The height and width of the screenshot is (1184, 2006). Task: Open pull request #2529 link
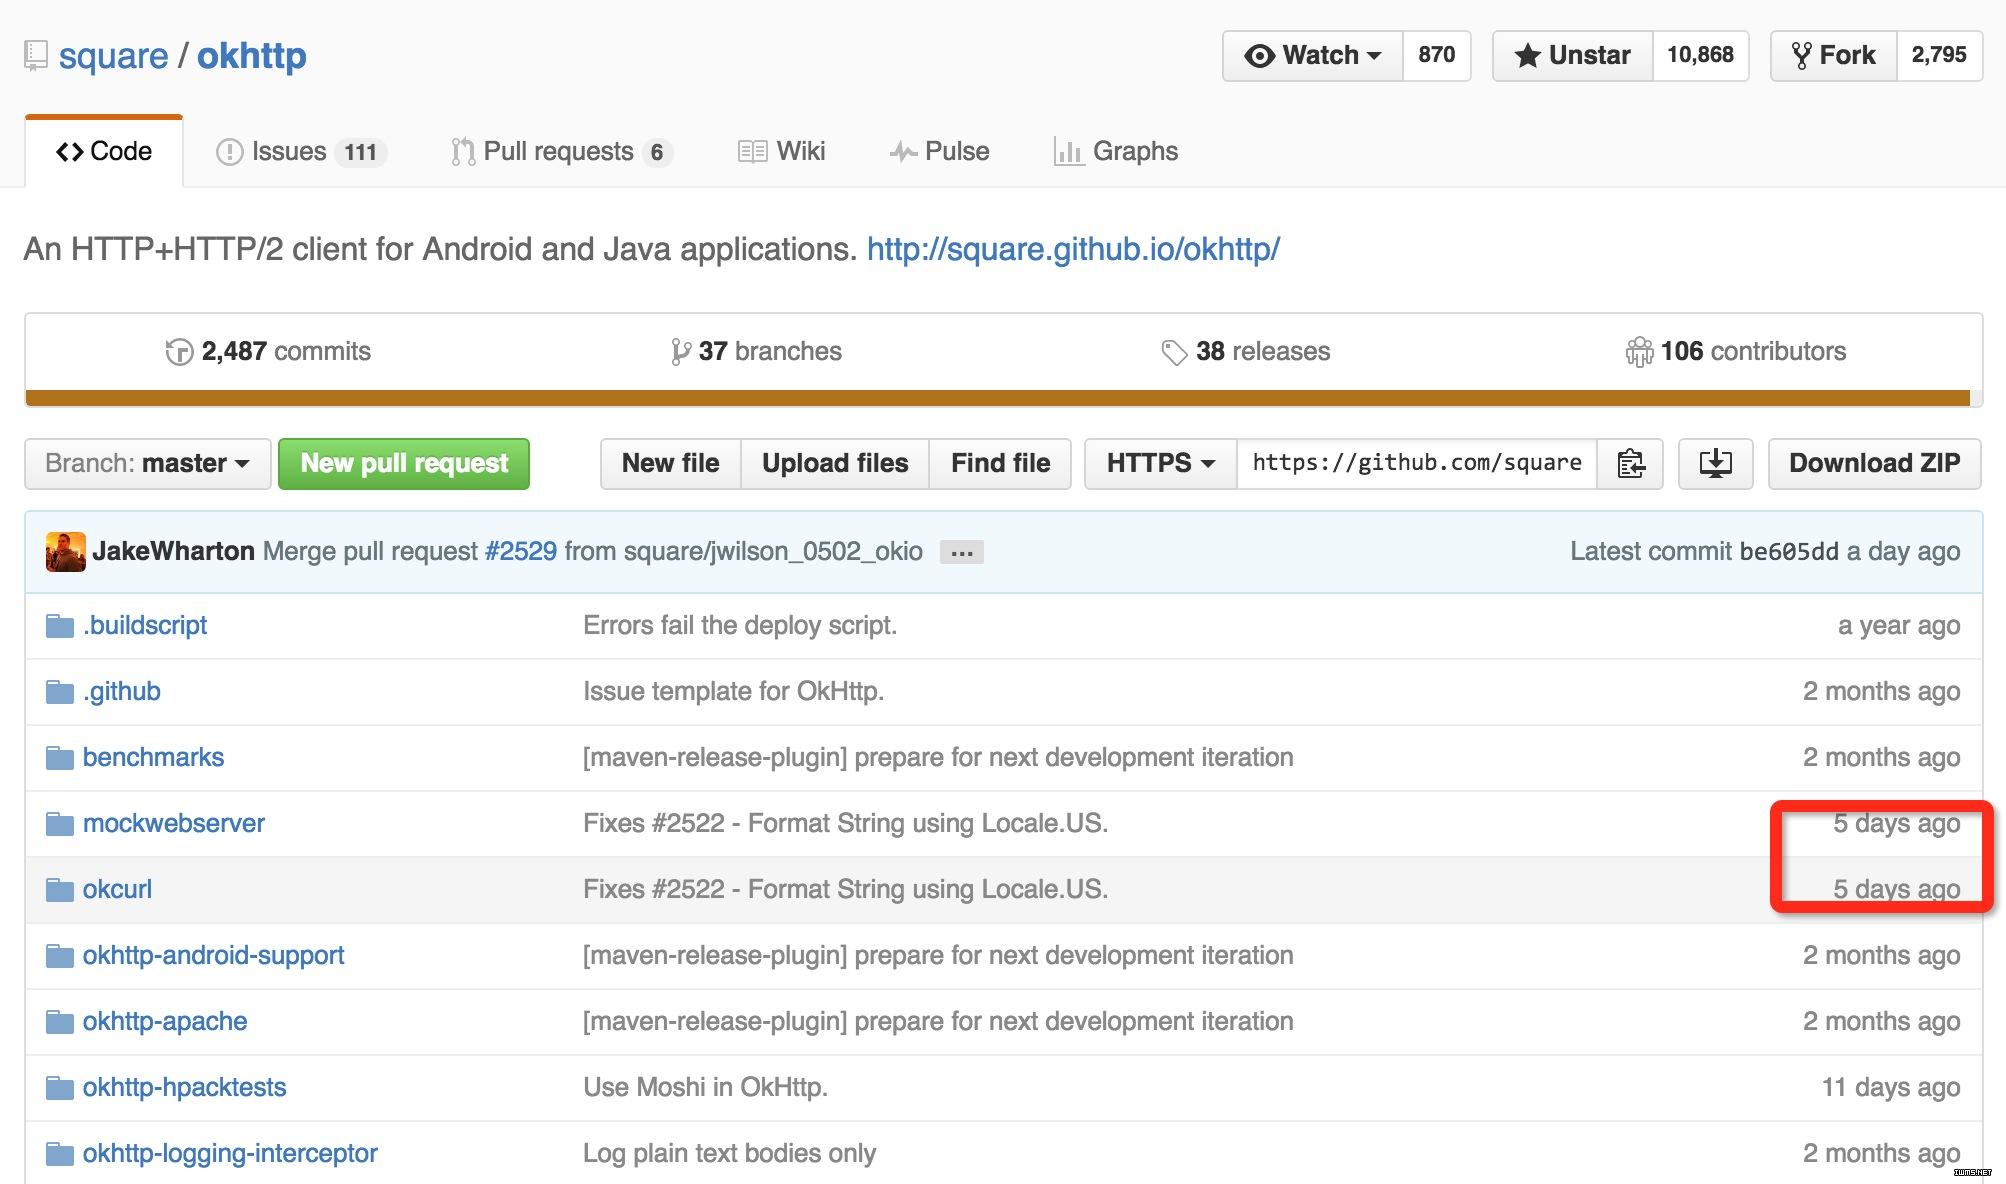[521, 552]
